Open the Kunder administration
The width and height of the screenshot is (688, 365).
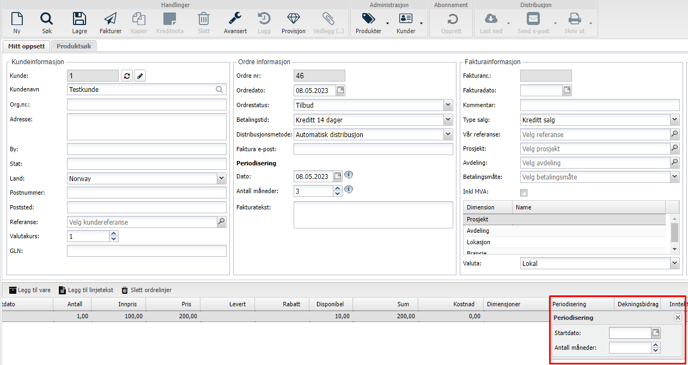405,22
